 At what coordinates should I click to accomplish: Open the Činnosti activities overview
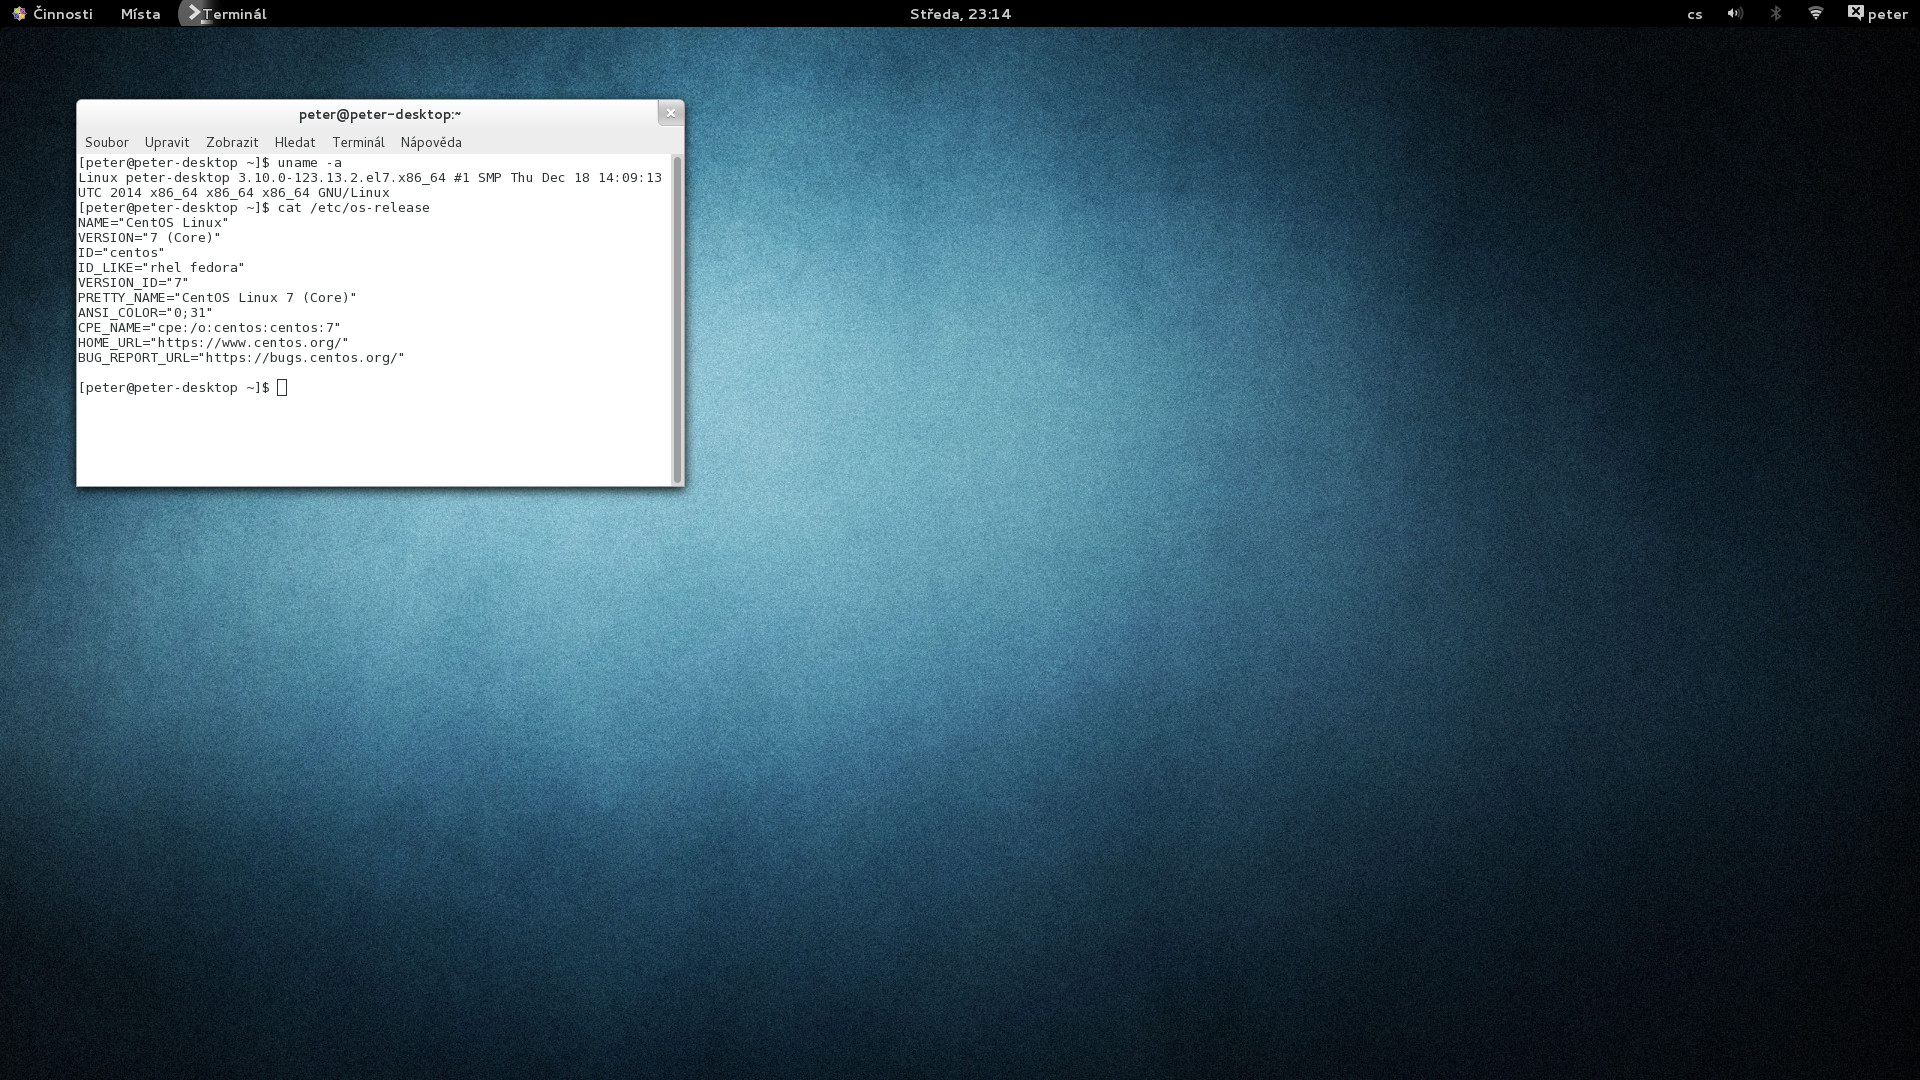[x=52, y=14]
